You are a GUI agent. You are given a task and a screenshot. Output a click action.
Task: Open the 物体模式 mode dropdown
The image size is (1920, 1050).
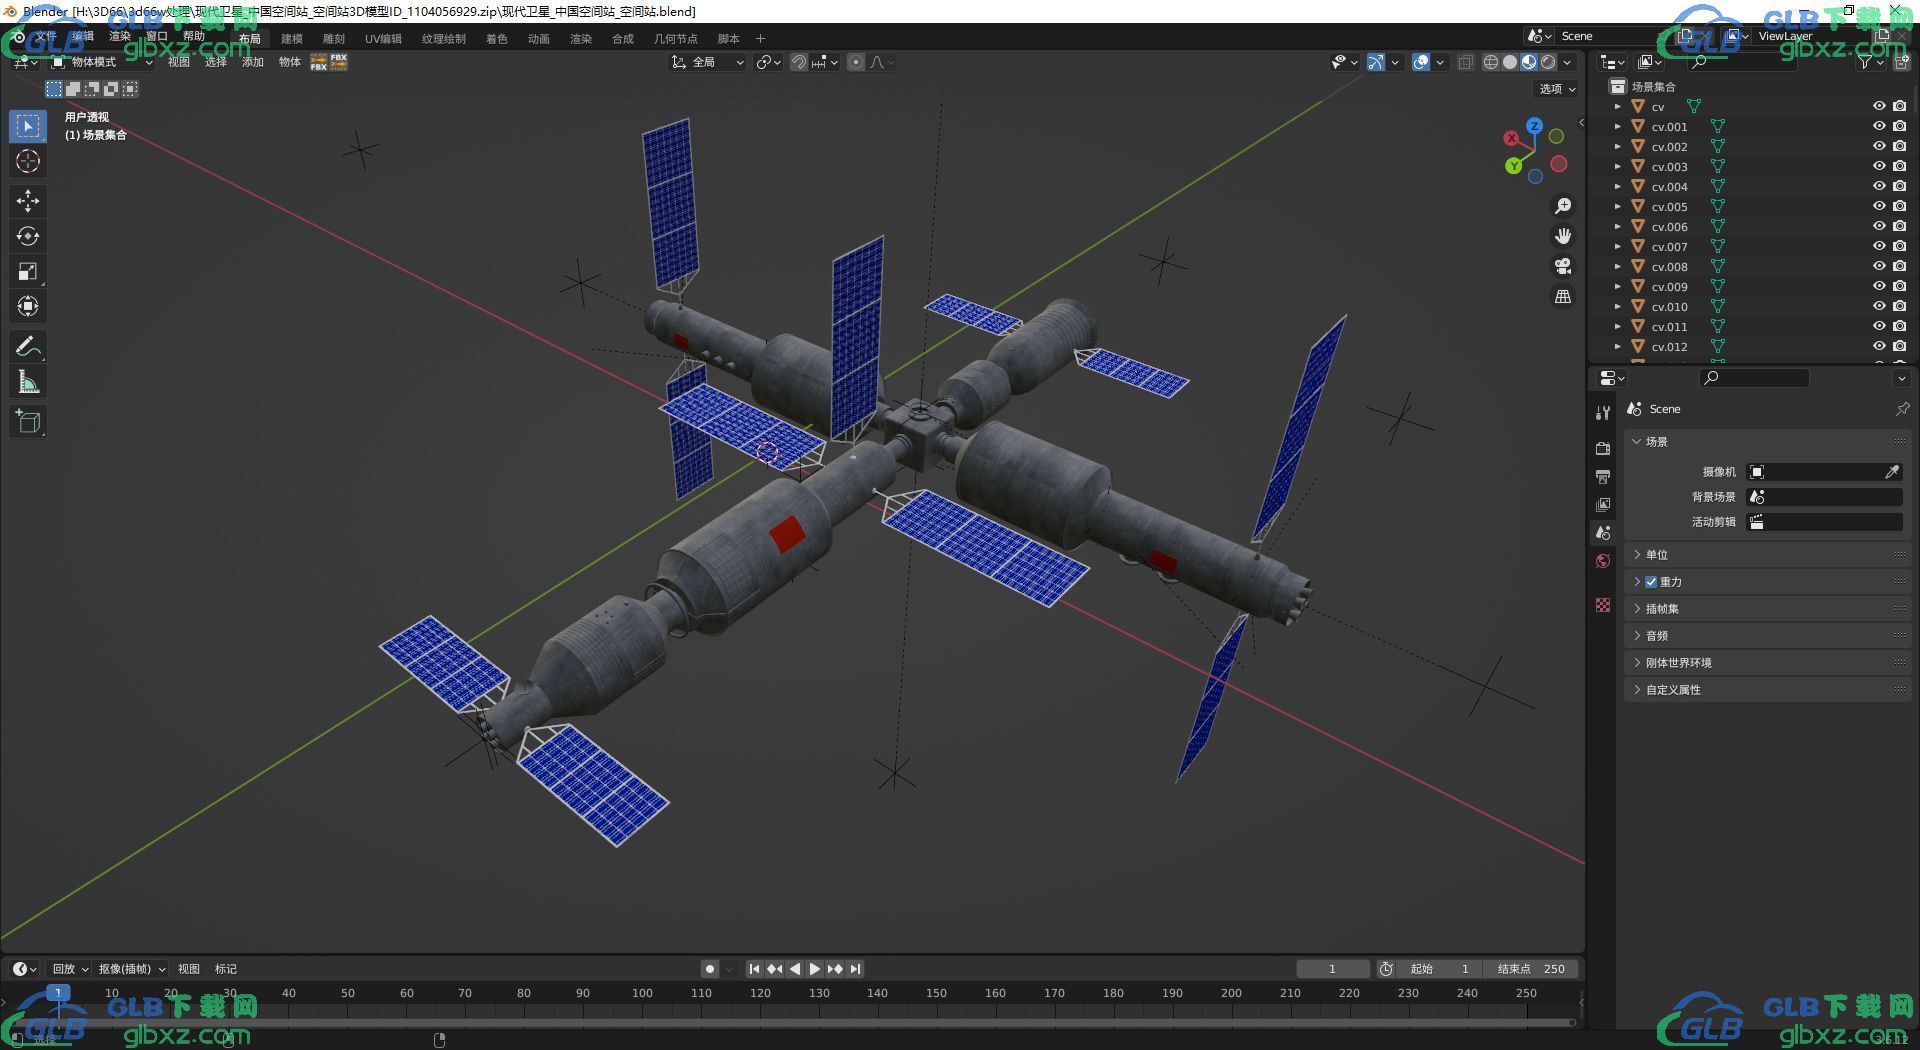(x=101, y=62)
